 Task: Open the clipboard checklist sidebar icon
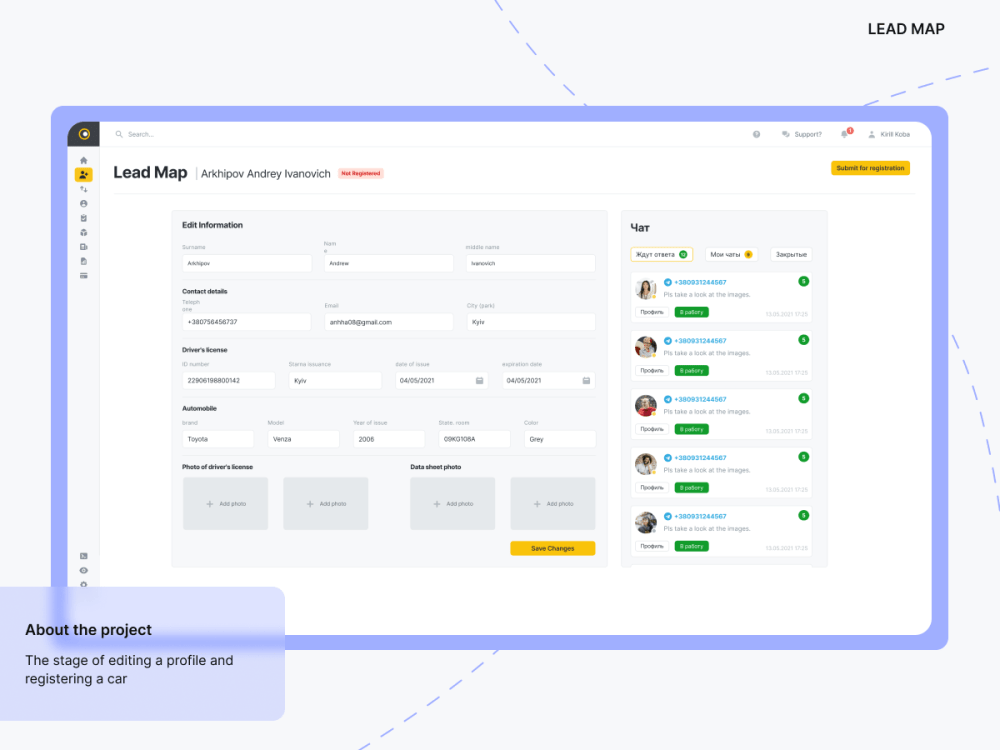84,218
